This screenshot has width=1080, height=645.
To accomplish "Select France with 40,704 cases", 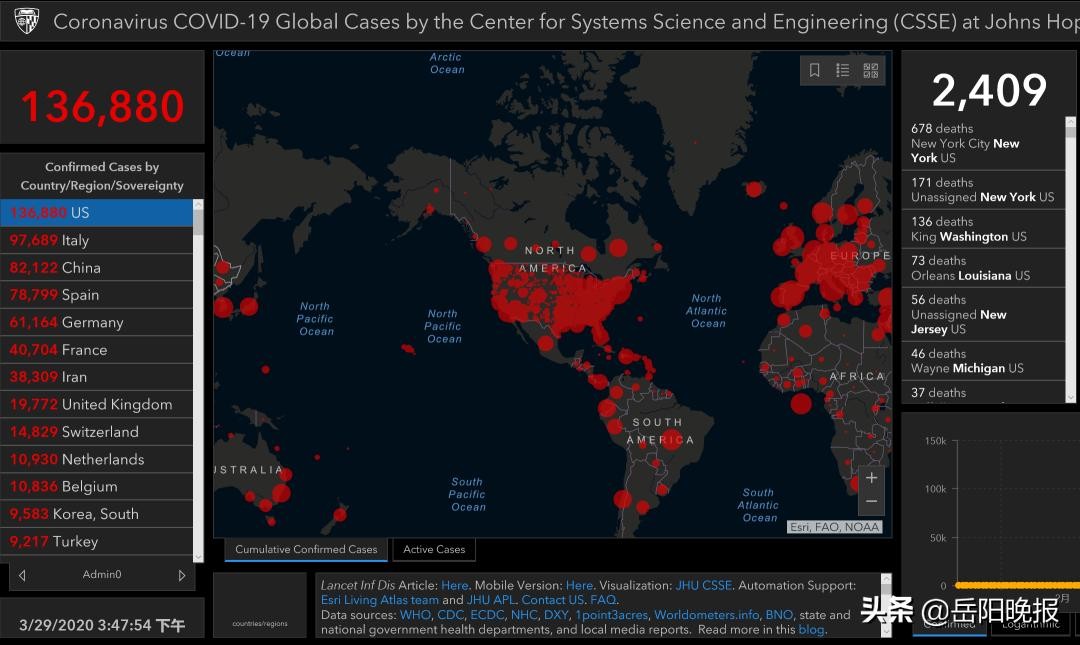I will (x=96, y=349).
